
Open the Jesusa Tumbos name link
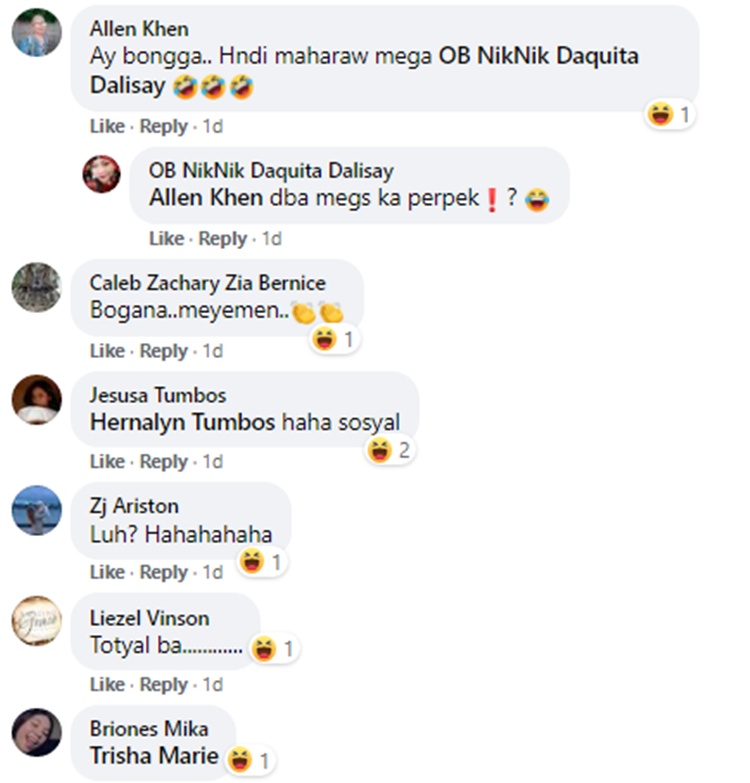(158, 395)
